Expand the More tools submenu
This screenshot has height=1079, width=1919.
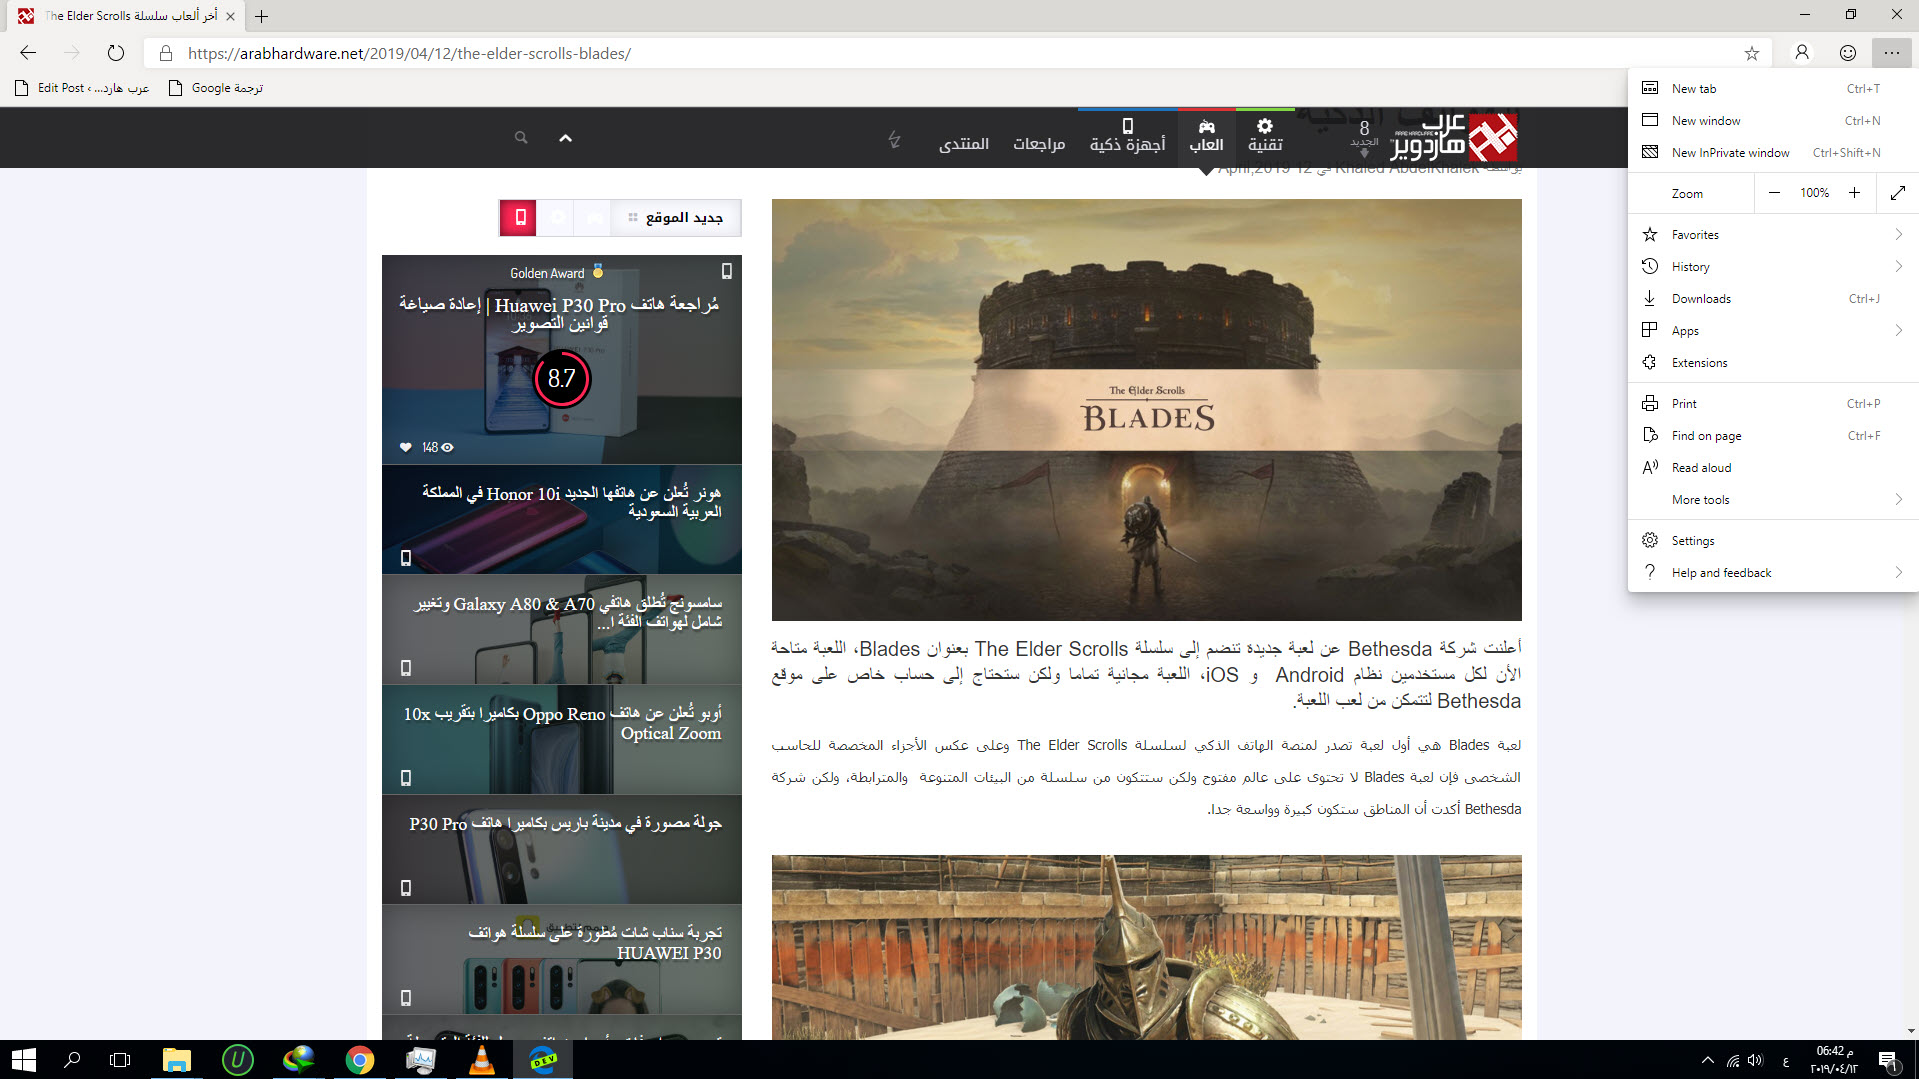pyautogui.click(x=1773, y=499)
